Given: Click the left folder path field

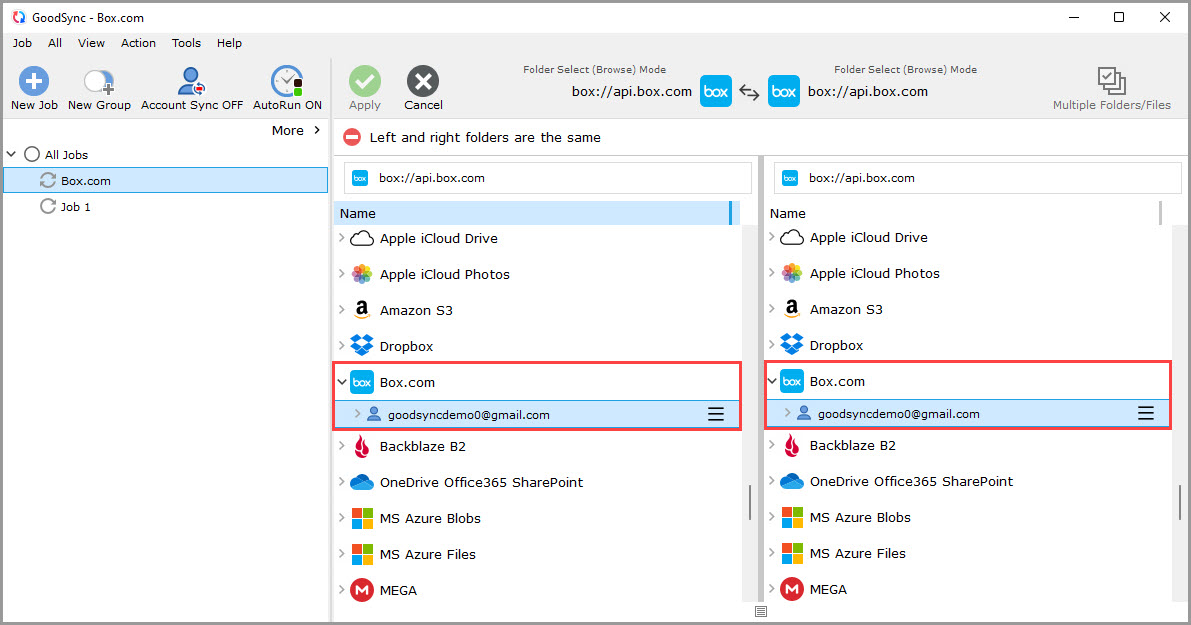Looking at the screenshot, I should click(548, 178).
